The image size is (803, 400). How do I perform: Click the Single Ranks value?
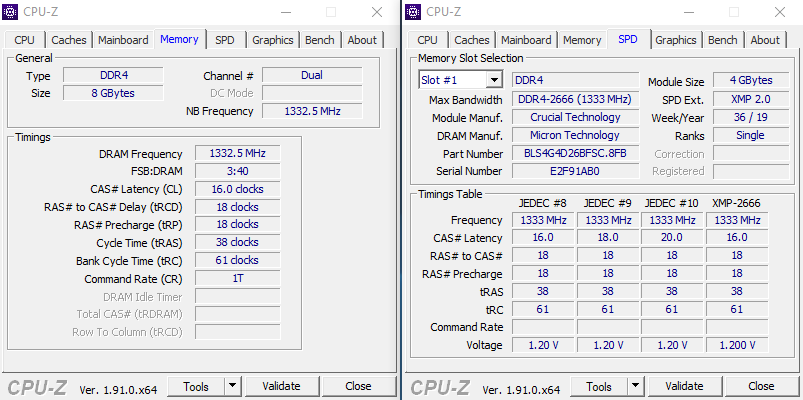(x=751, y=135)
